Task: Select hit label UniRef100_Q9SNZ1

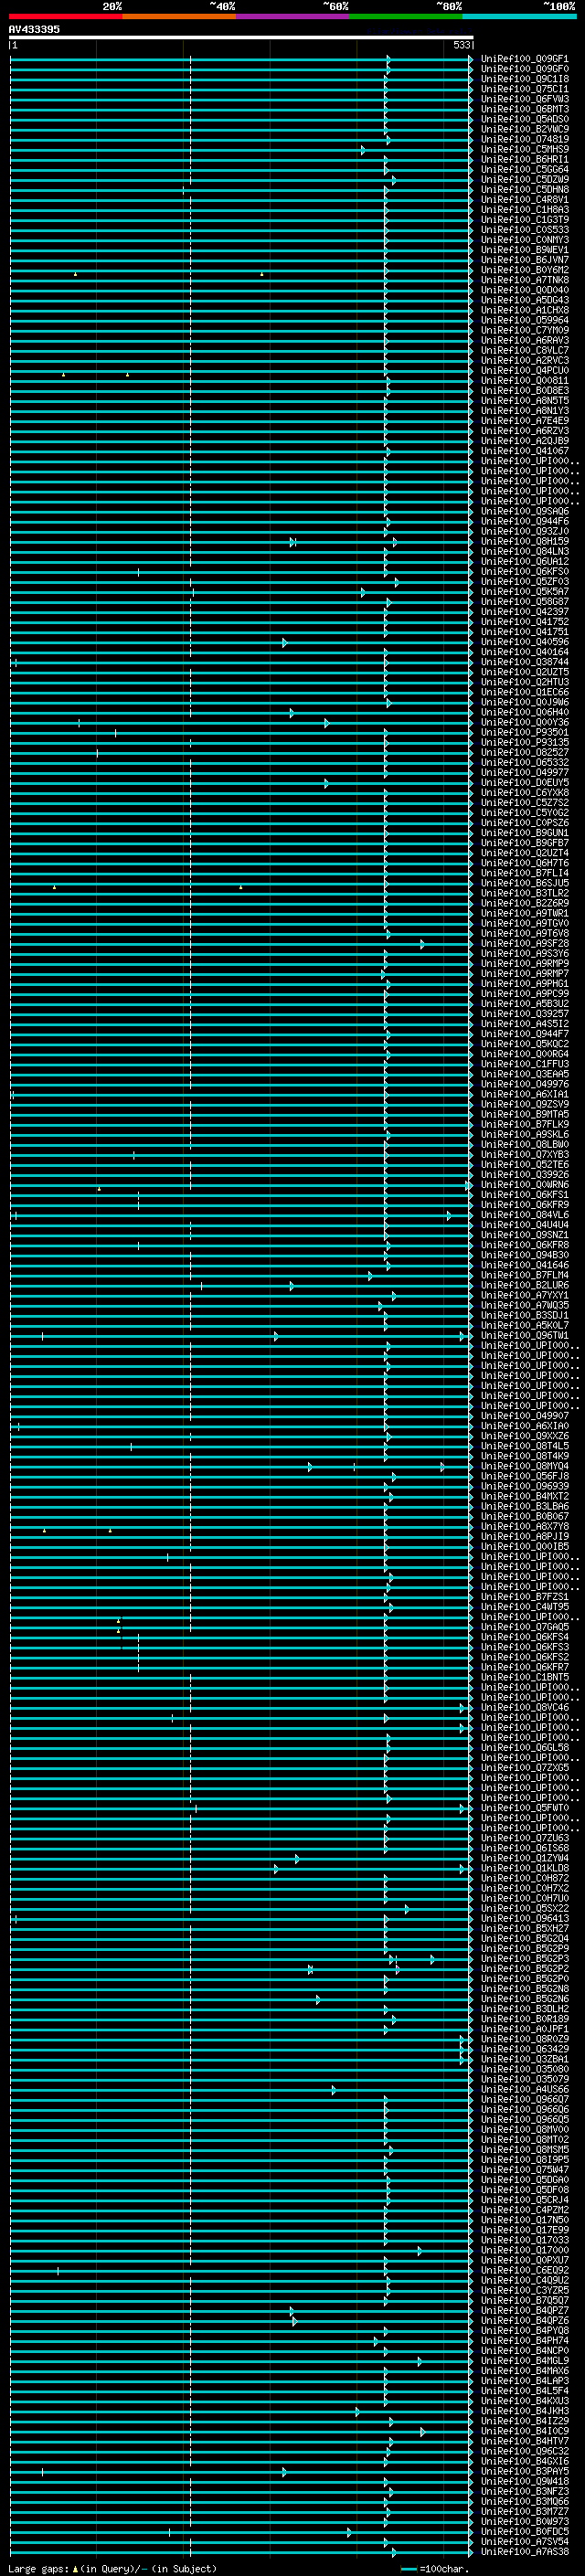Action: tap(525, 1234)
